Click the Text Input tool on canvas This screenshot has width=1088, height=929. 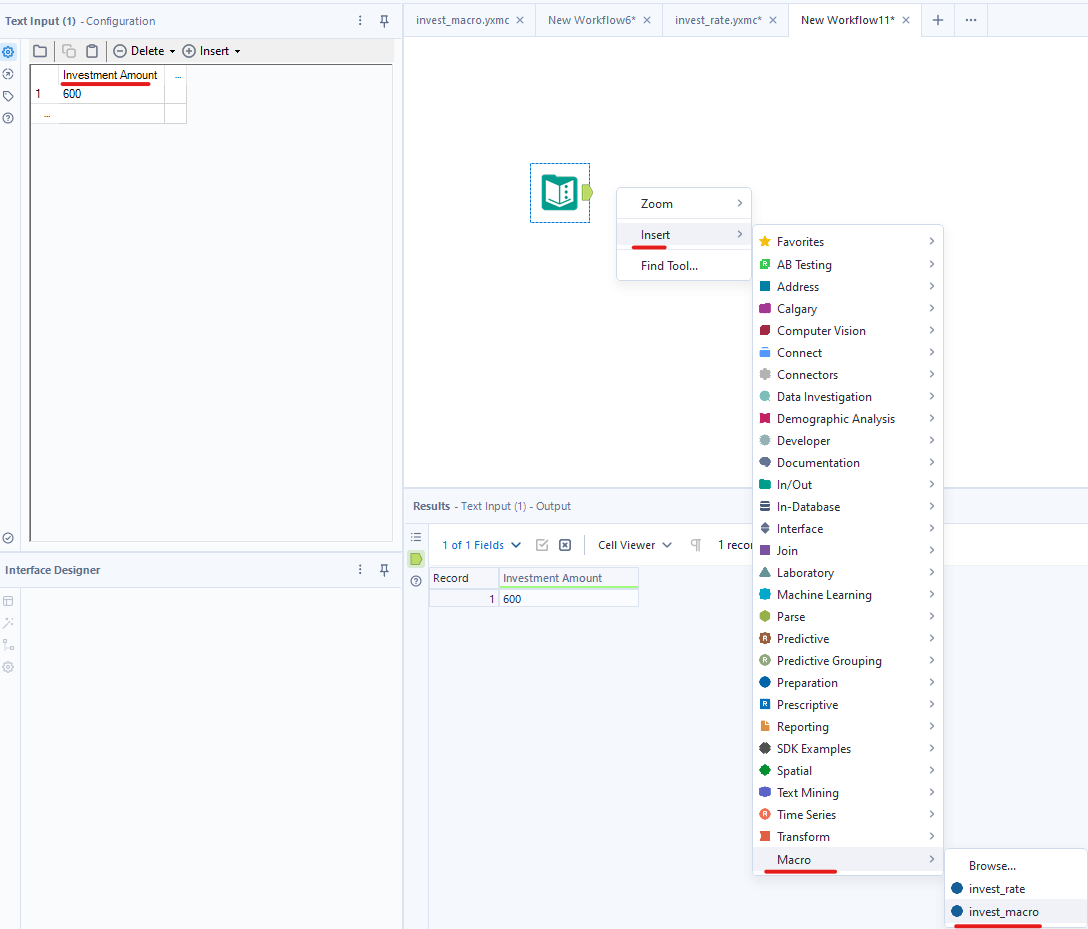tap(559, 193)
